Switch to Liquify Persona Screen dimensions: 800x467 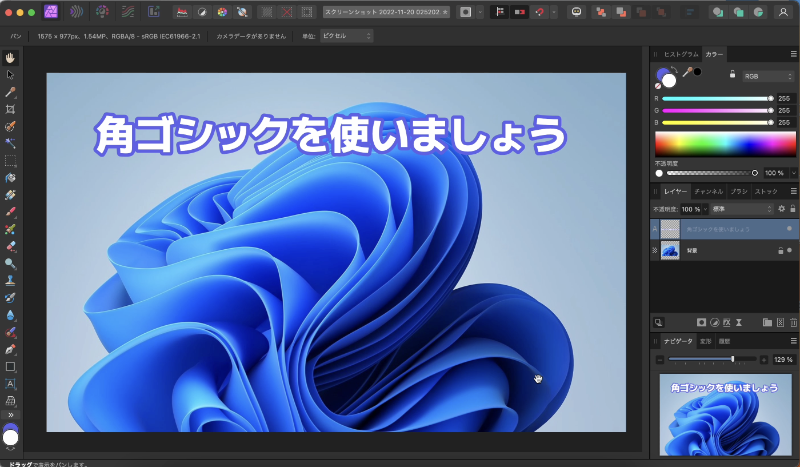coord(77,12)
